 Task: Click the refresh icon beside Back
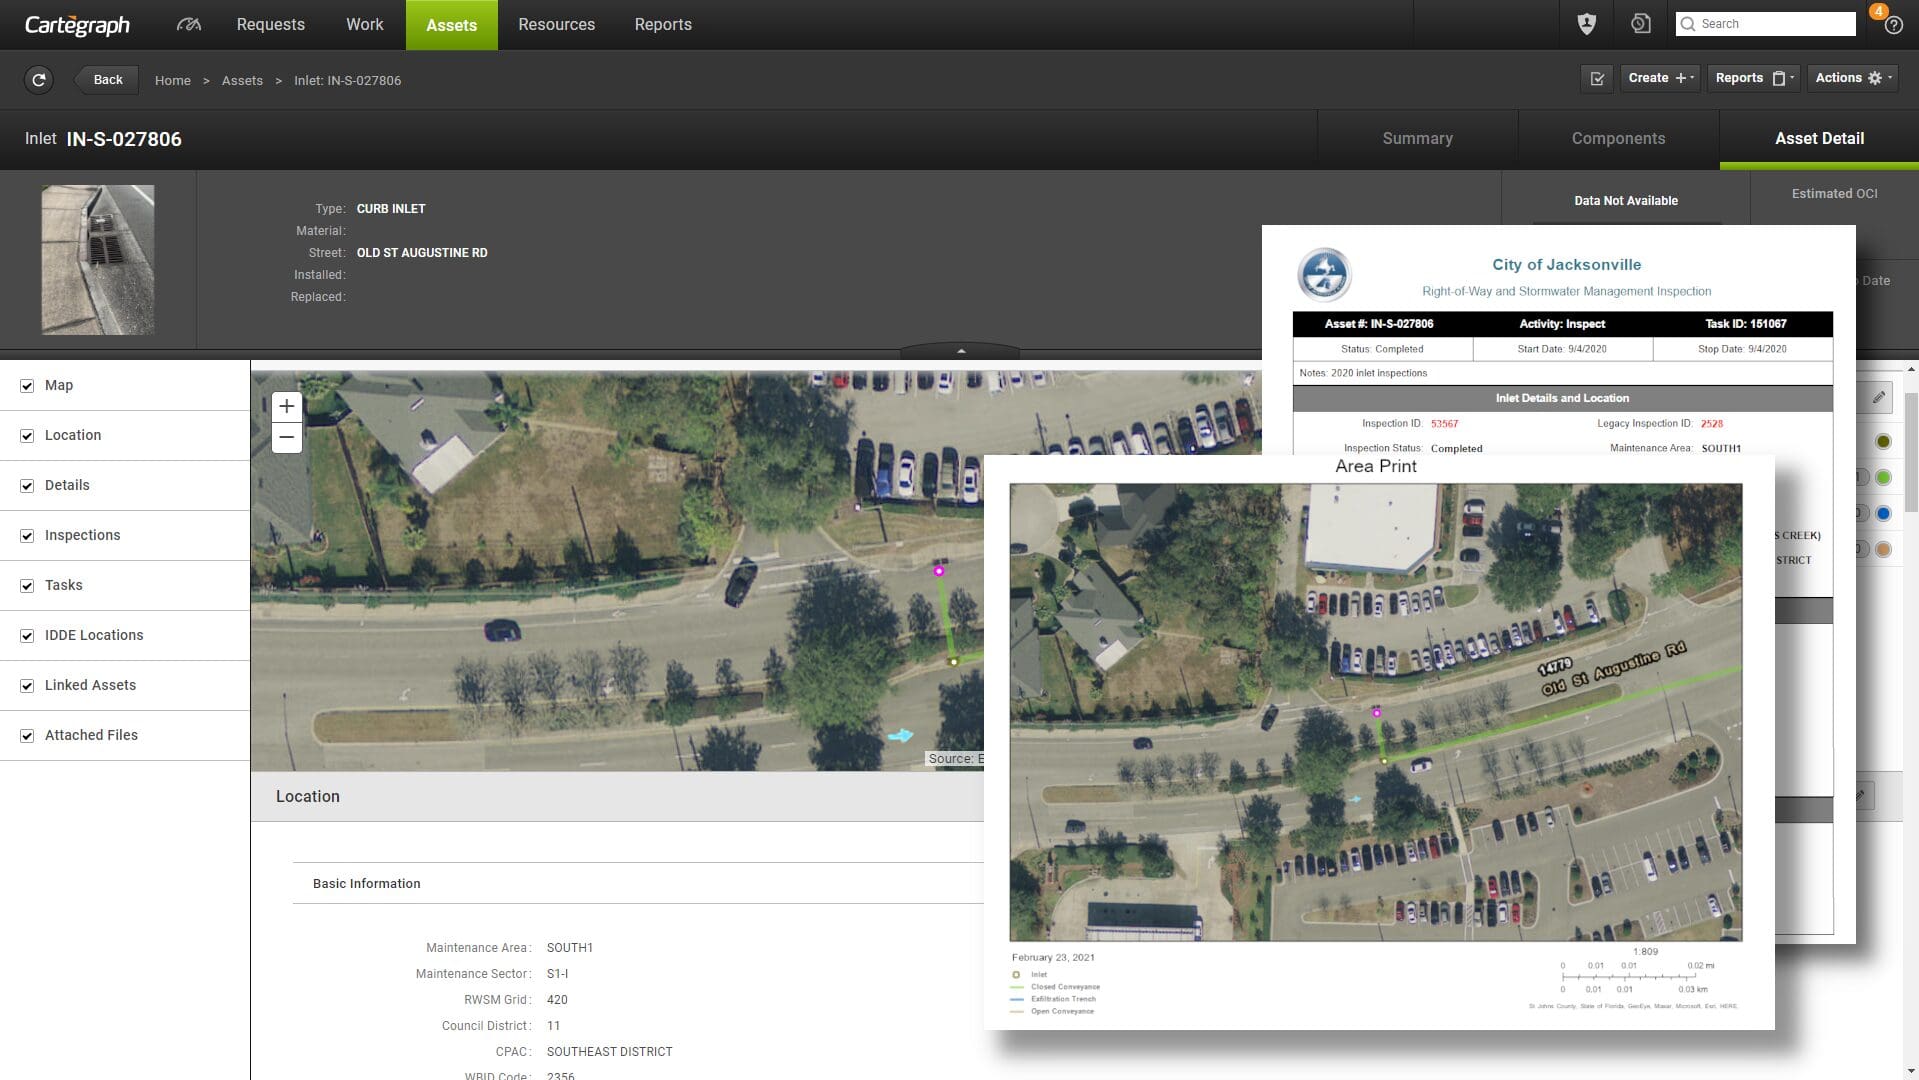coord(39,80)
